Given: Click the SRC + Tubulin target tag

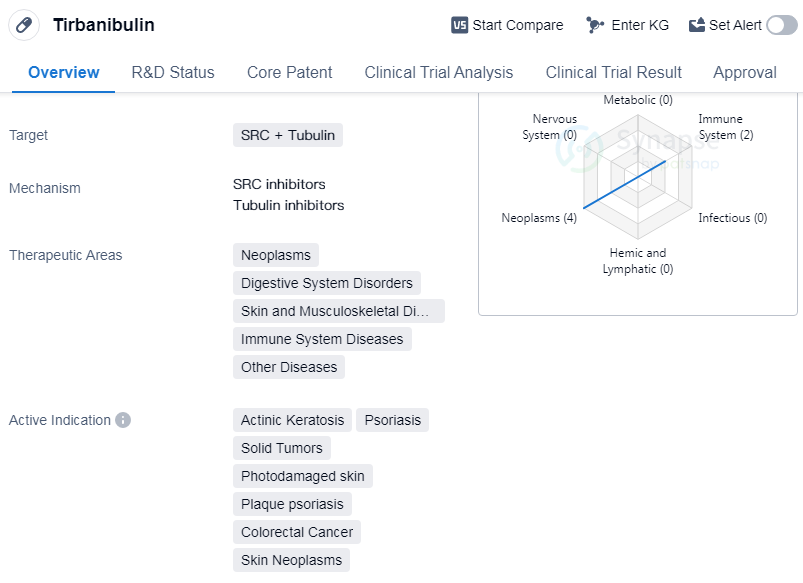Looking at the screenshot, I should pos(288,135).
